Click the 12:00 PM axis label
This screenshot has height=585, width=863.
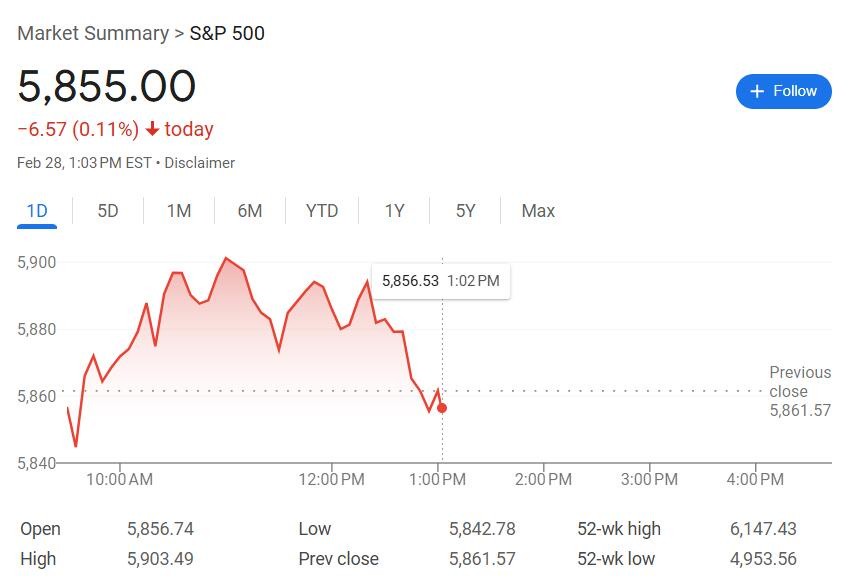[331, 479]
